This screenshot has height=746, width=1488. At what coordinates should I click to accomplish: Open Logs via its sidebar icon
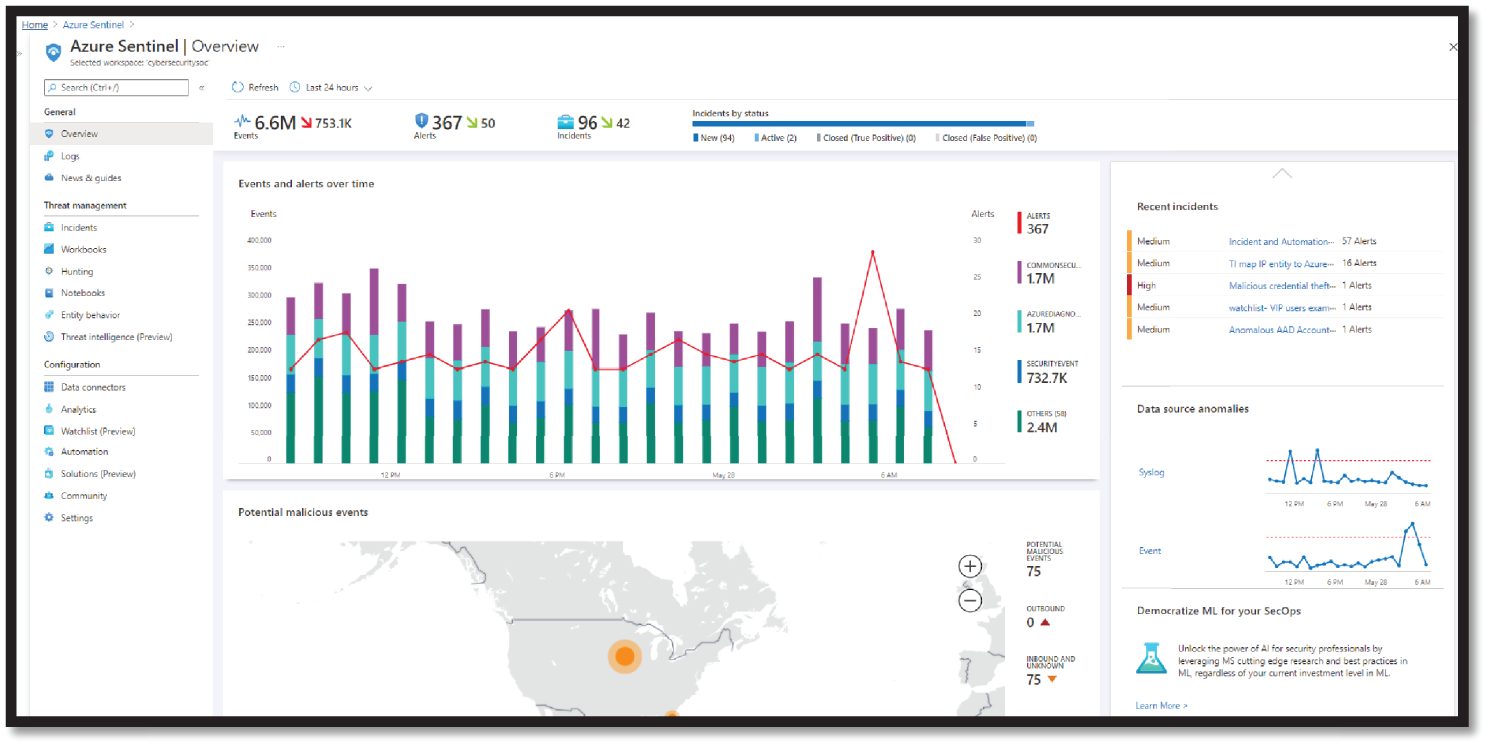click(49, 156)
